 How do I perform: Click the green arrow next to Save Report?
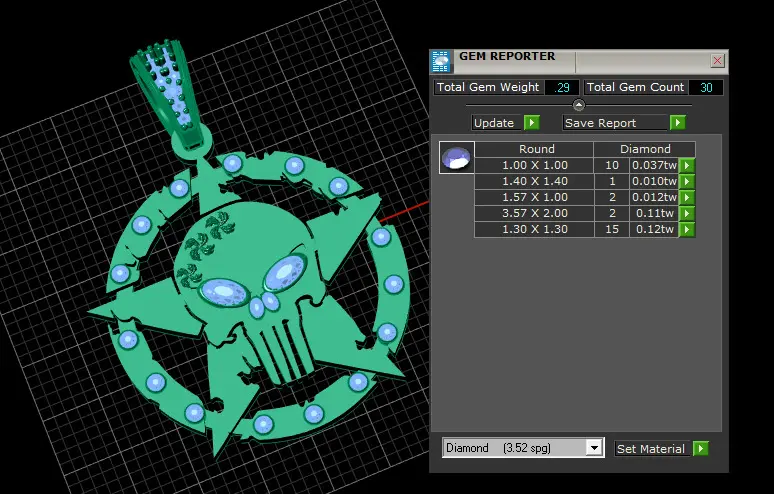coord(678,122)
